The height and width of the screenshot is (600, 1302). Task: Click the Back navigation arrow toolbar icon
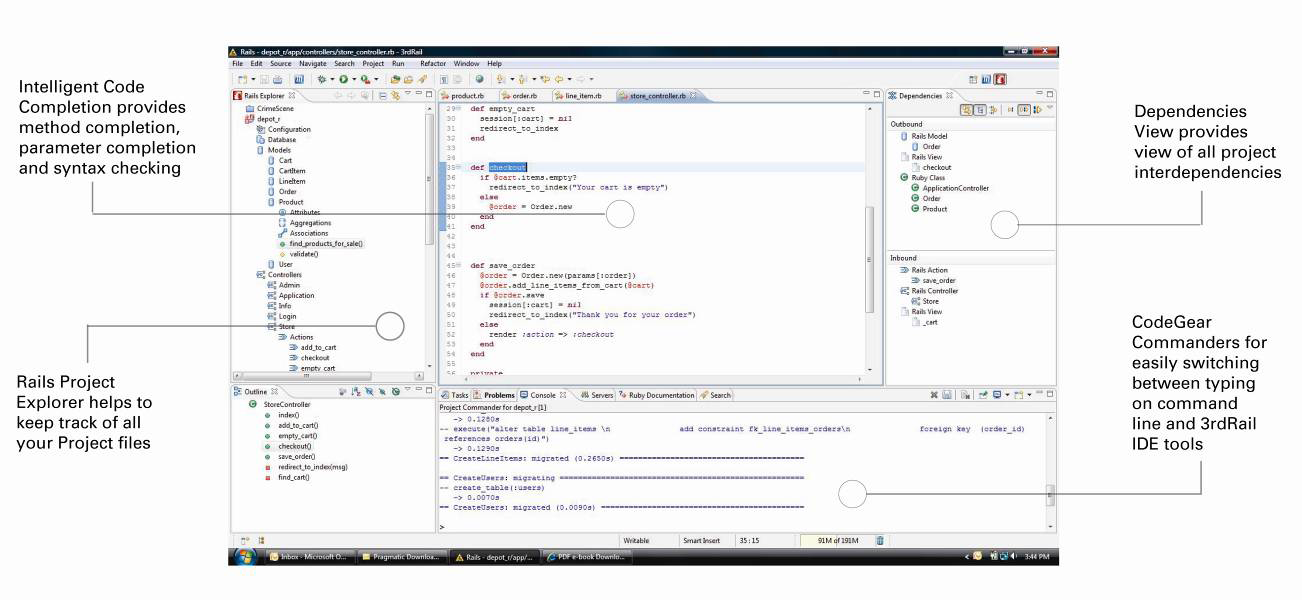click(x=559, y=79)
